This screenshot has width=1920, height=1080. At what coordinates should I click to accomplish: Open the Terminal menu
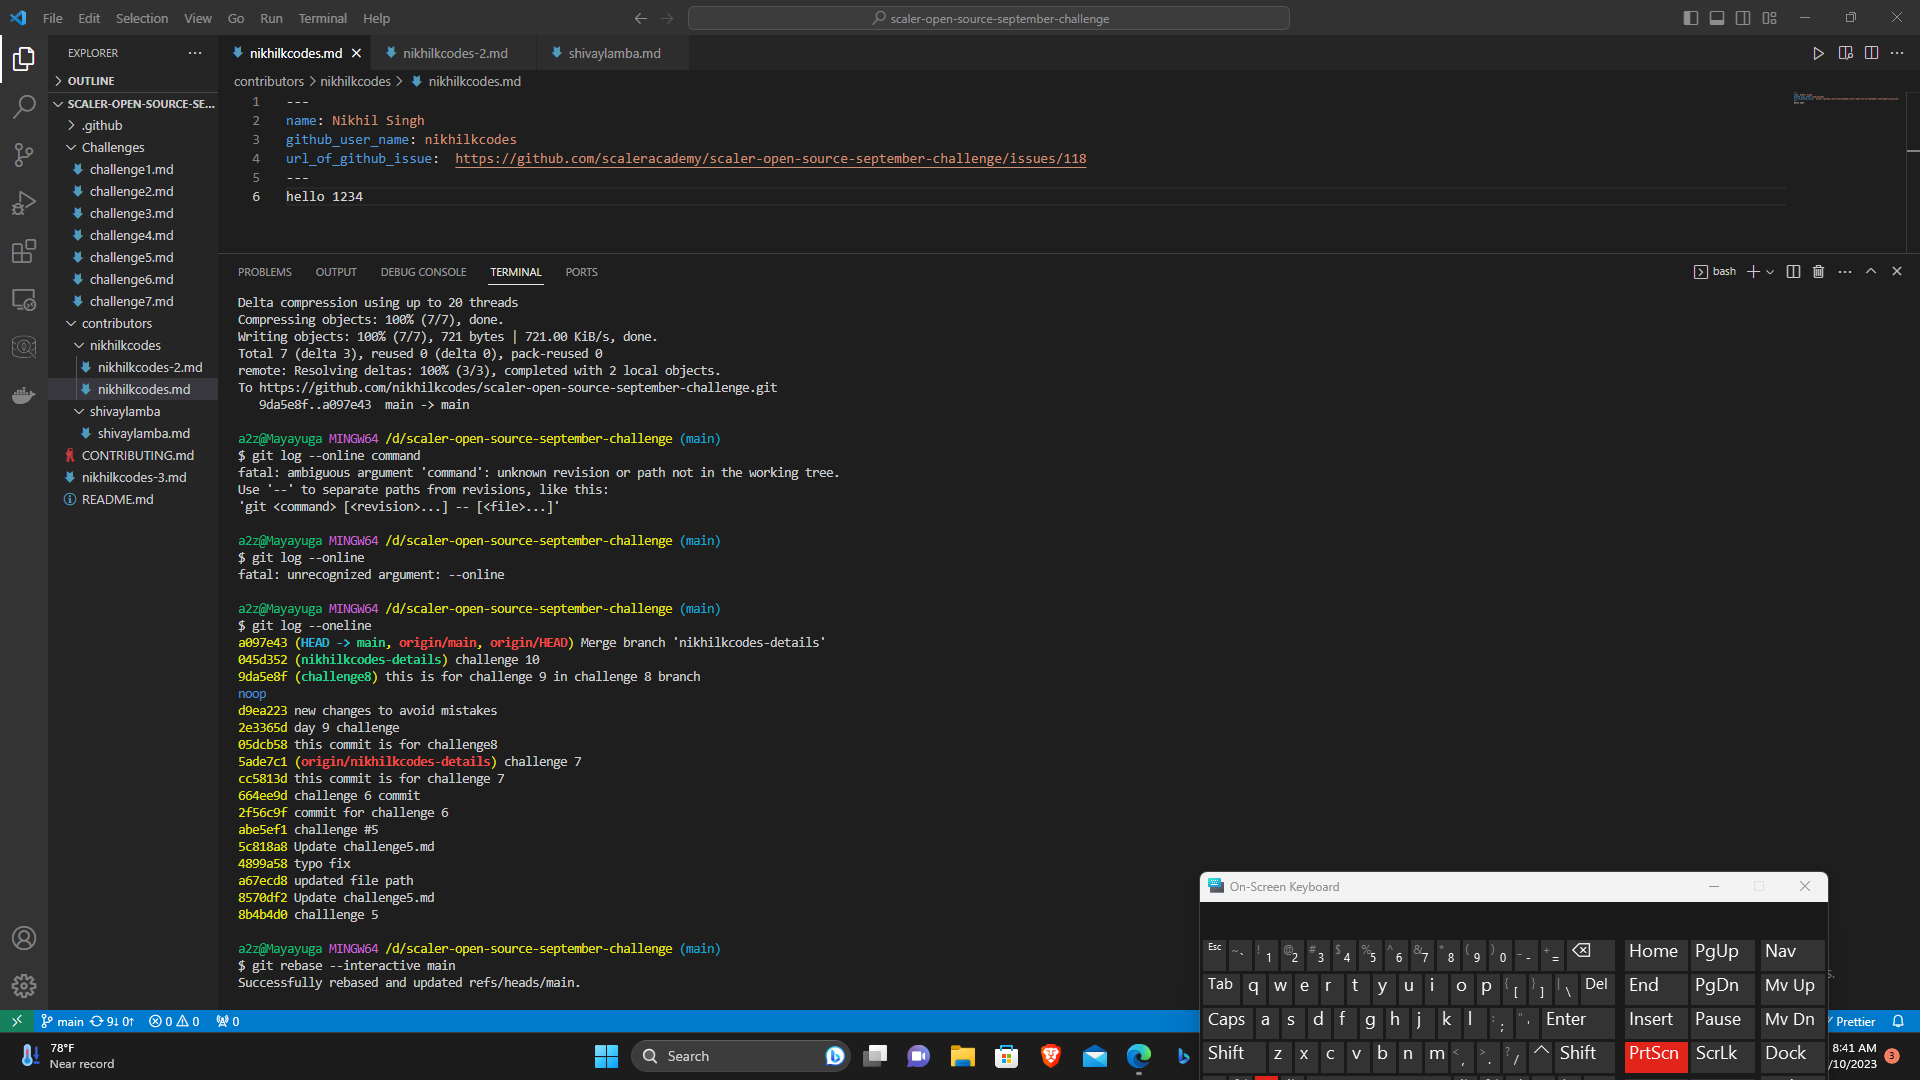[322, 18]
